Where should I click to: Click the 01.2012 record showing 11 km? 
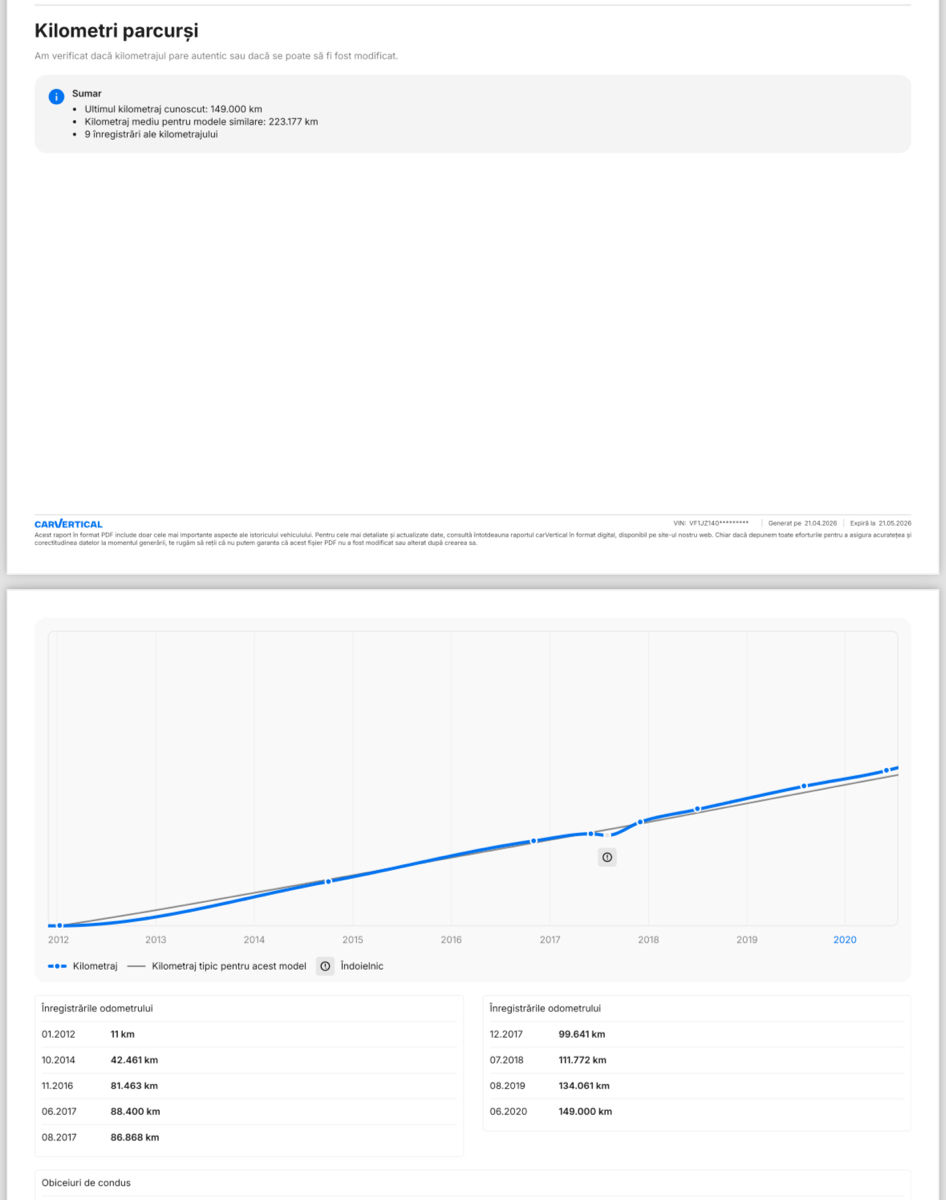(x=249, y=1034)
